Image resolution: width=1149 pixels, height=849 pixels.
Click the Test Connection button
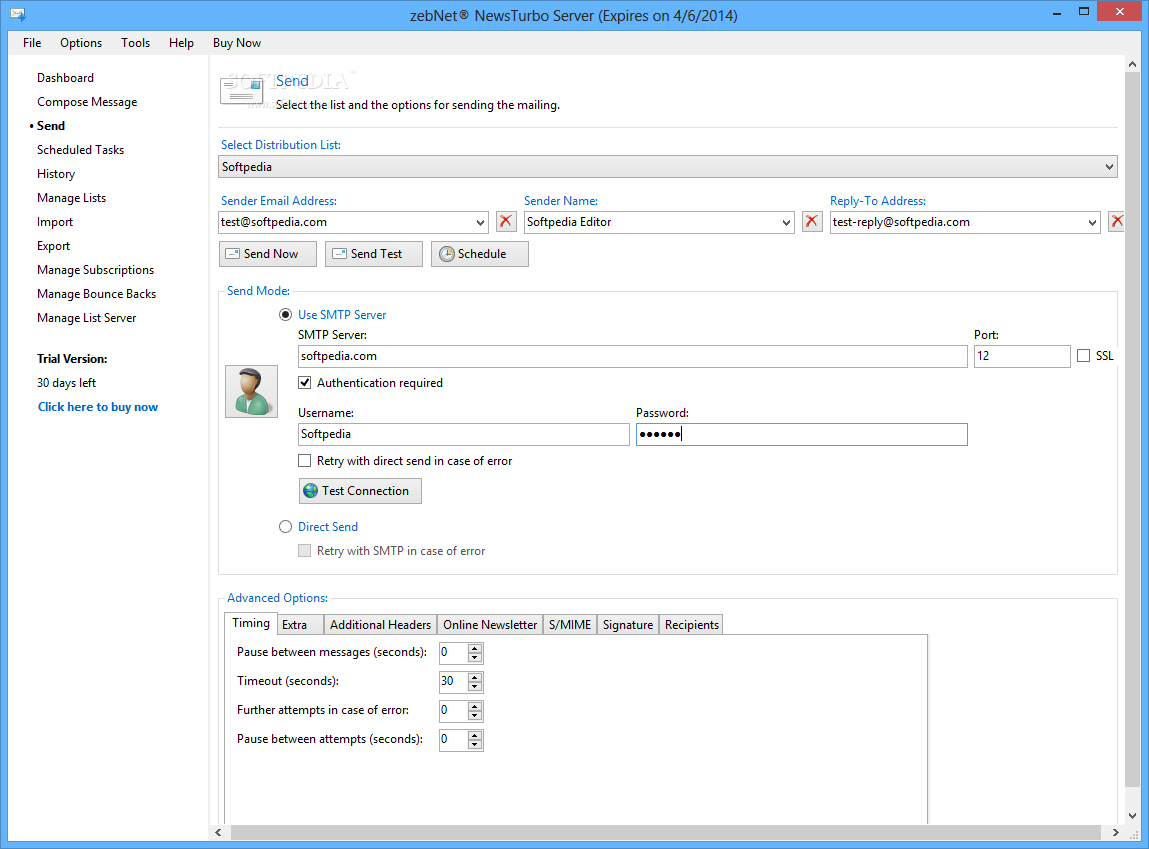[x=360, y=491]
